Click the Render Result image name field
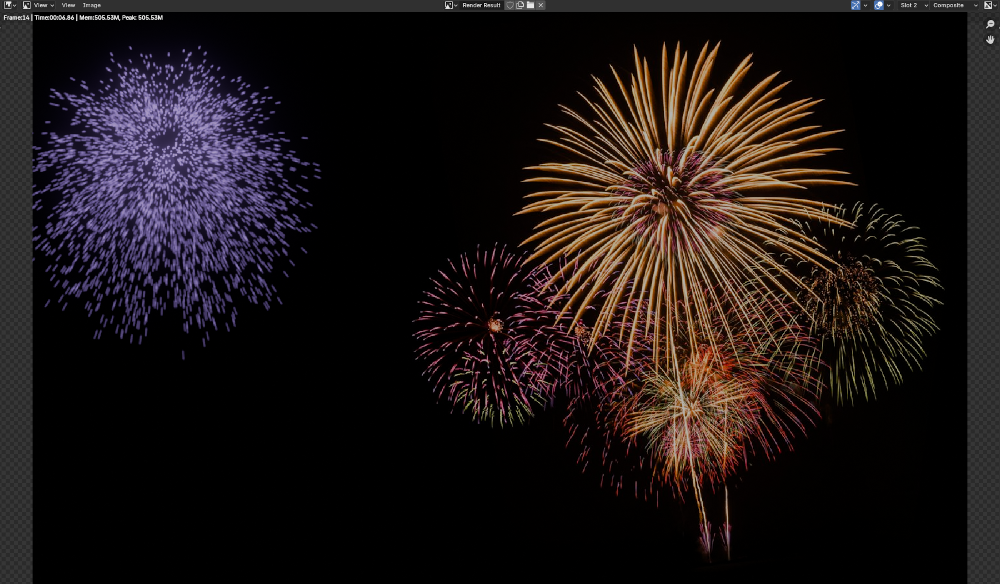This screenshot has height=584, width=1000. (x=481, y=5)
